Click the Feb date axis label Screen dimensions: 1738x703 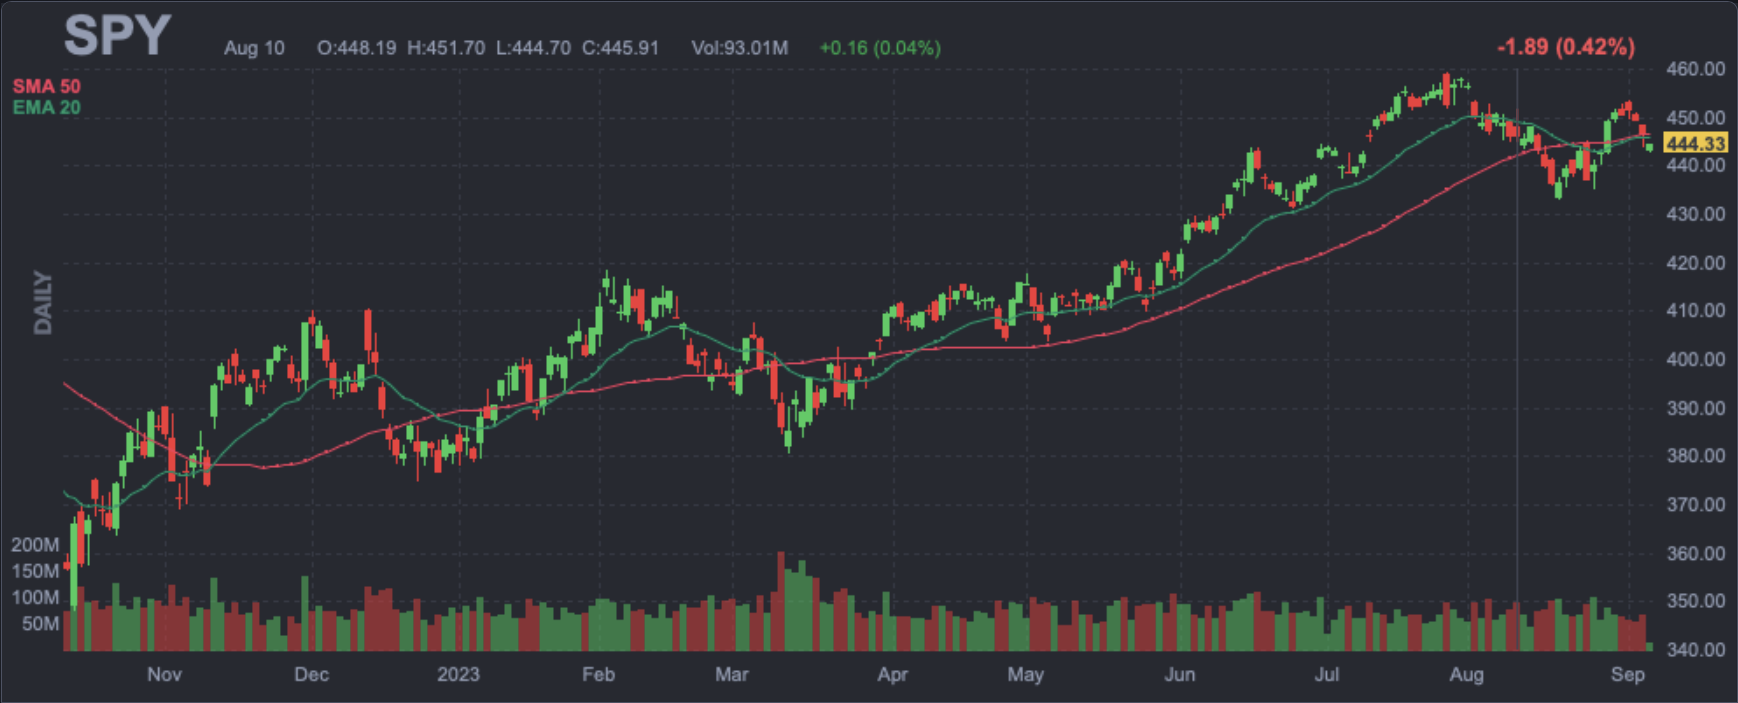598,675
